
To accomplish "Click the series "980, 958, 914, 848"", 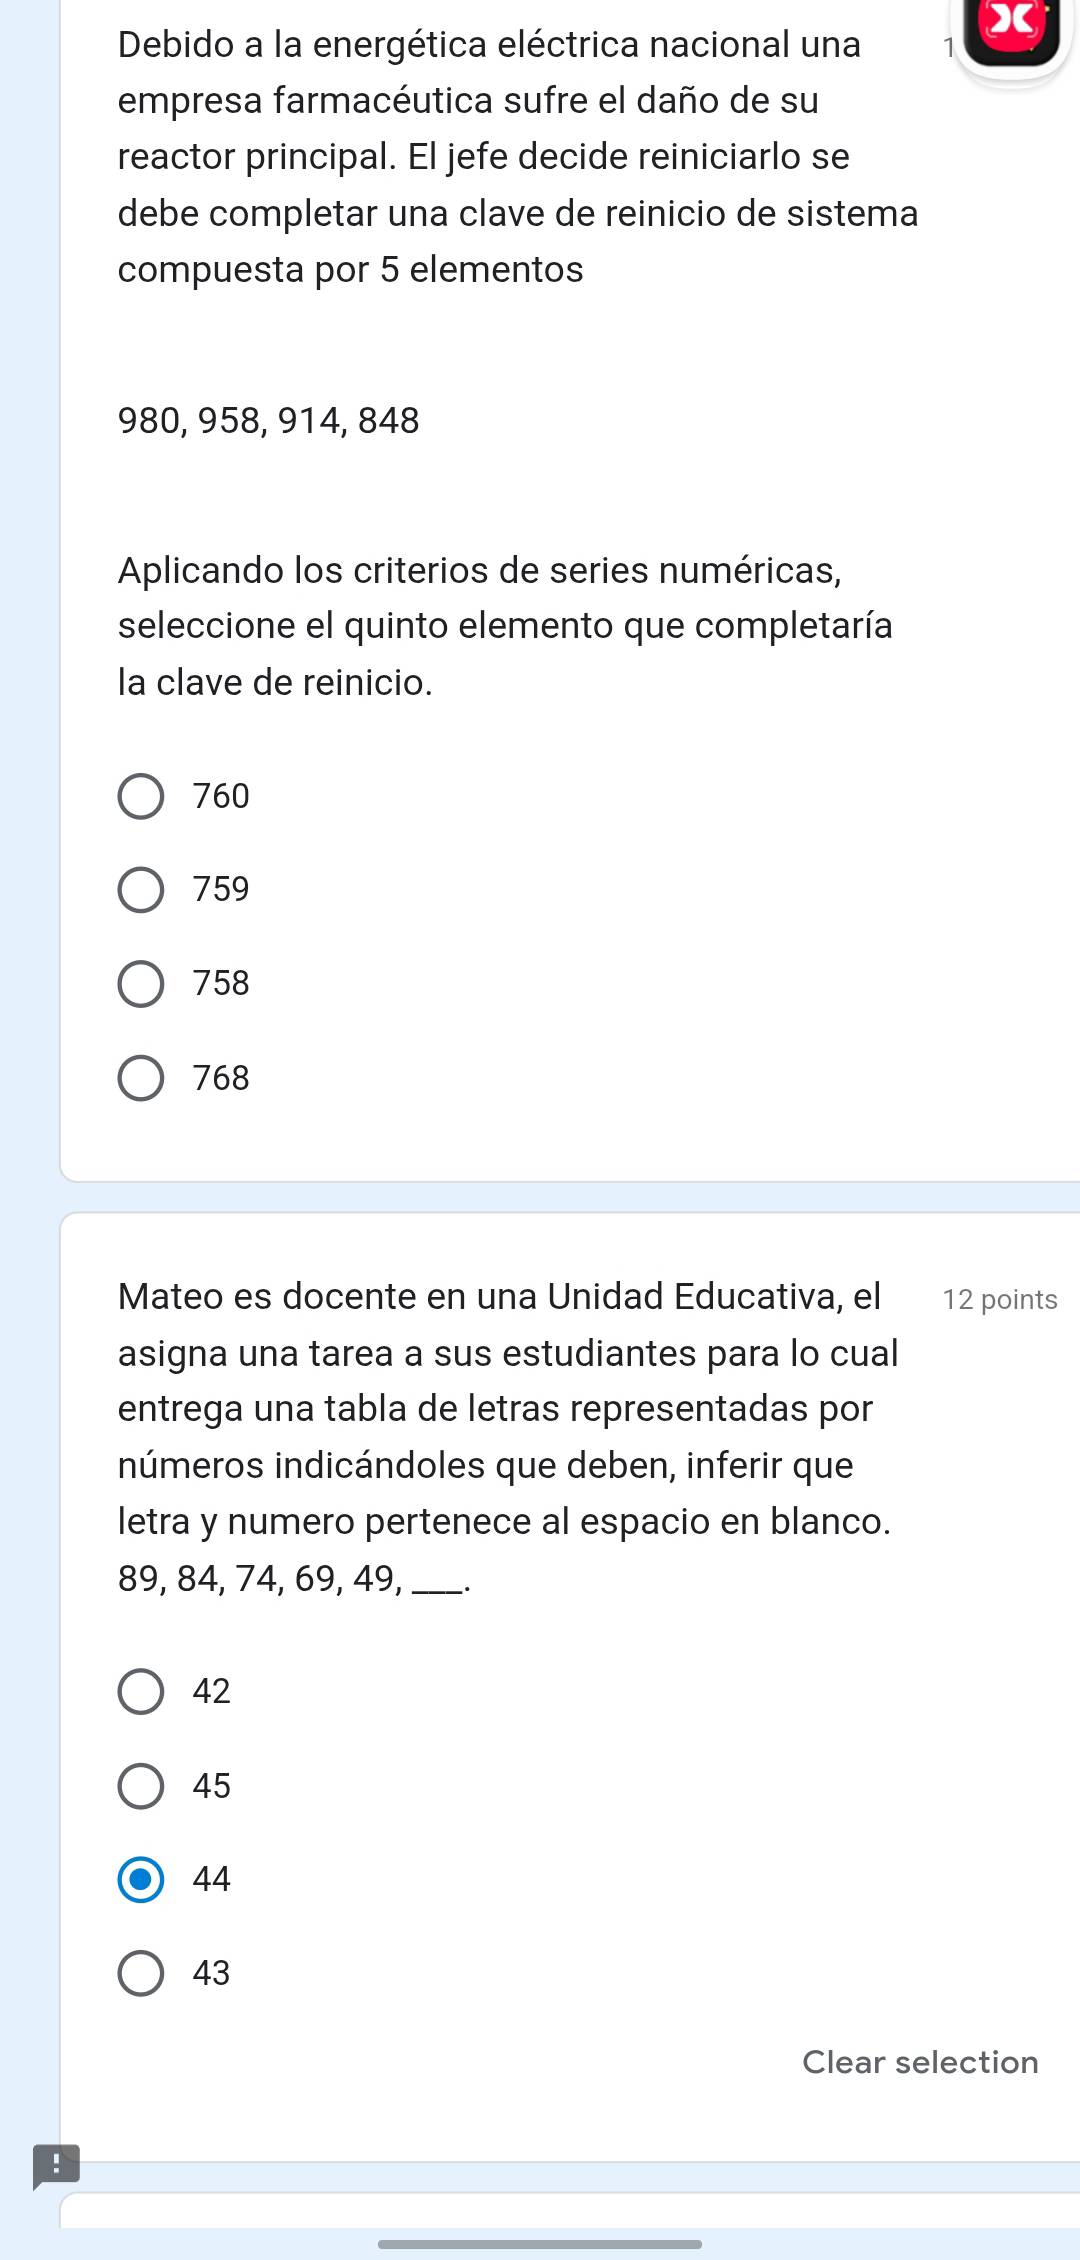I will [269, 421].
